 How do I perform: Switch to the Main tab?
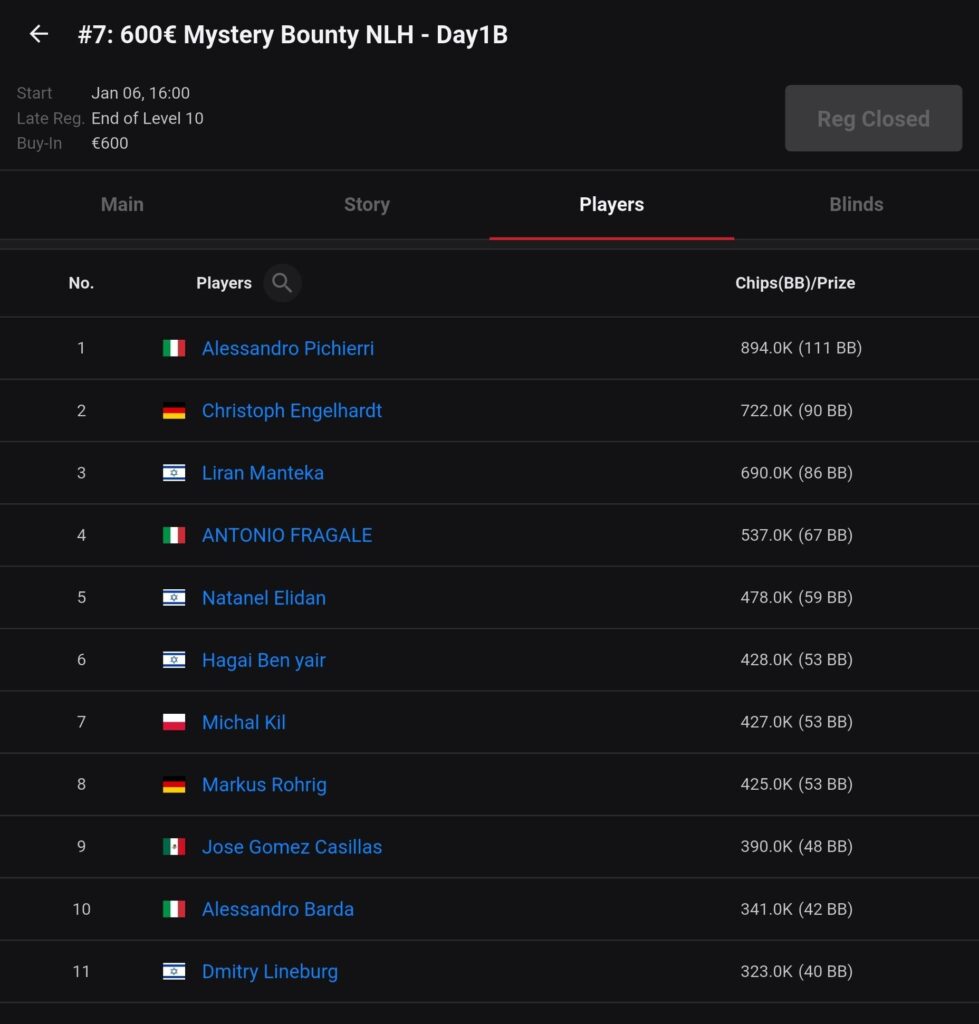[x=122, y=204]
